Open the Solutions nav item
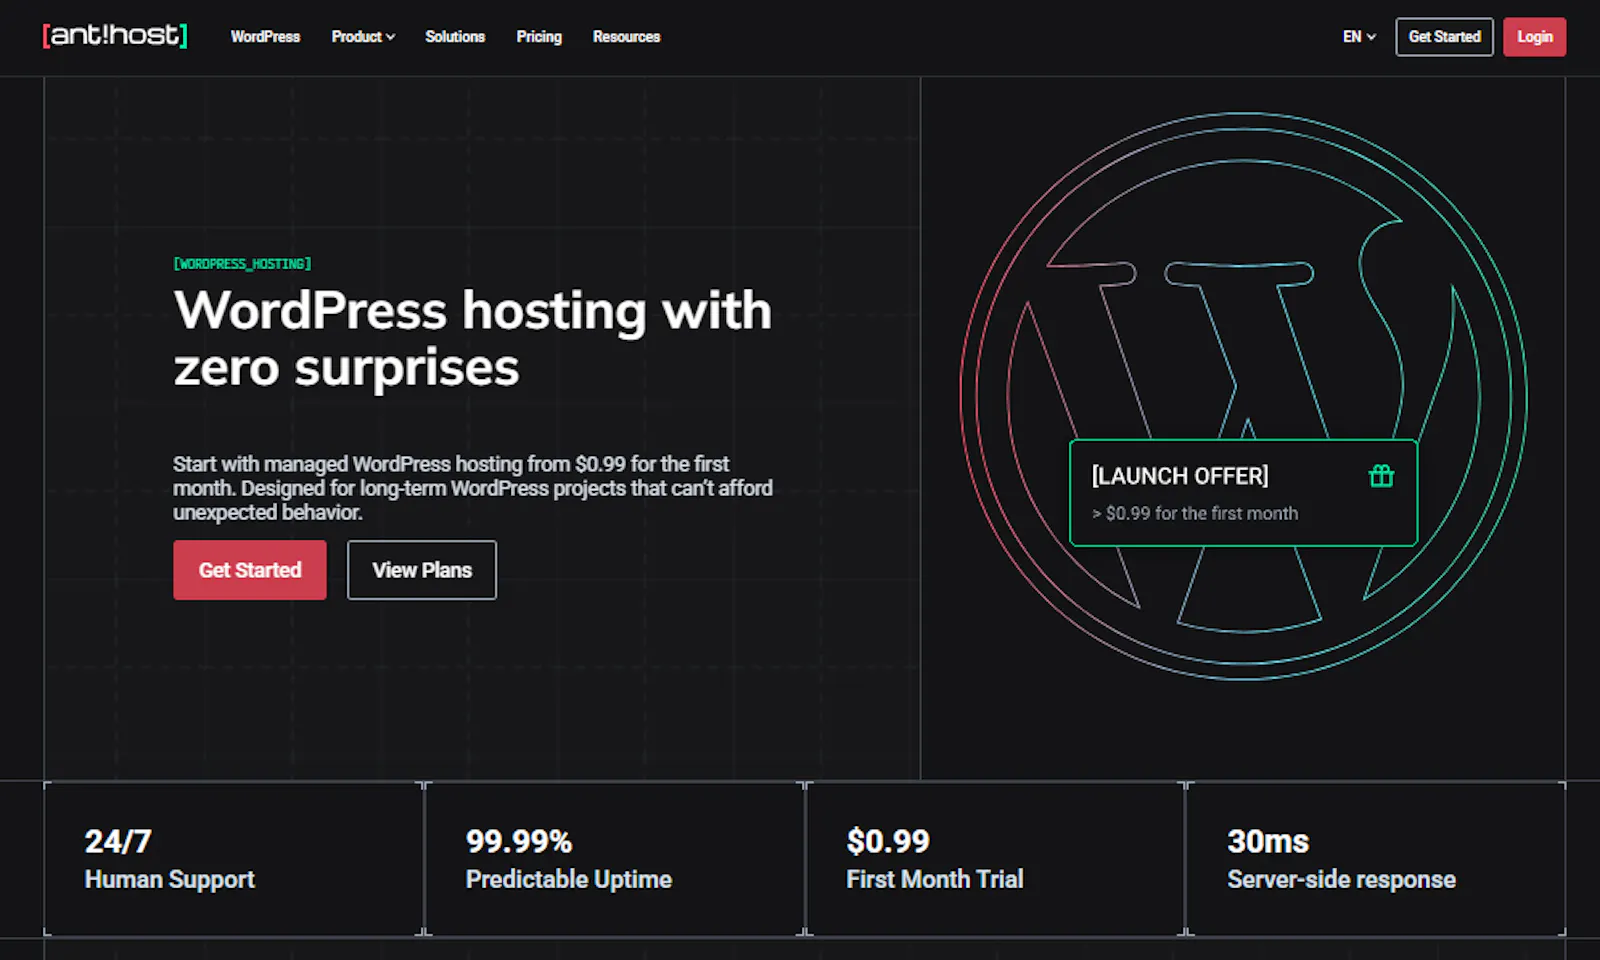The width and height of the screenshot is (1600, 960). pyautogui.click(x=455, y=37)
